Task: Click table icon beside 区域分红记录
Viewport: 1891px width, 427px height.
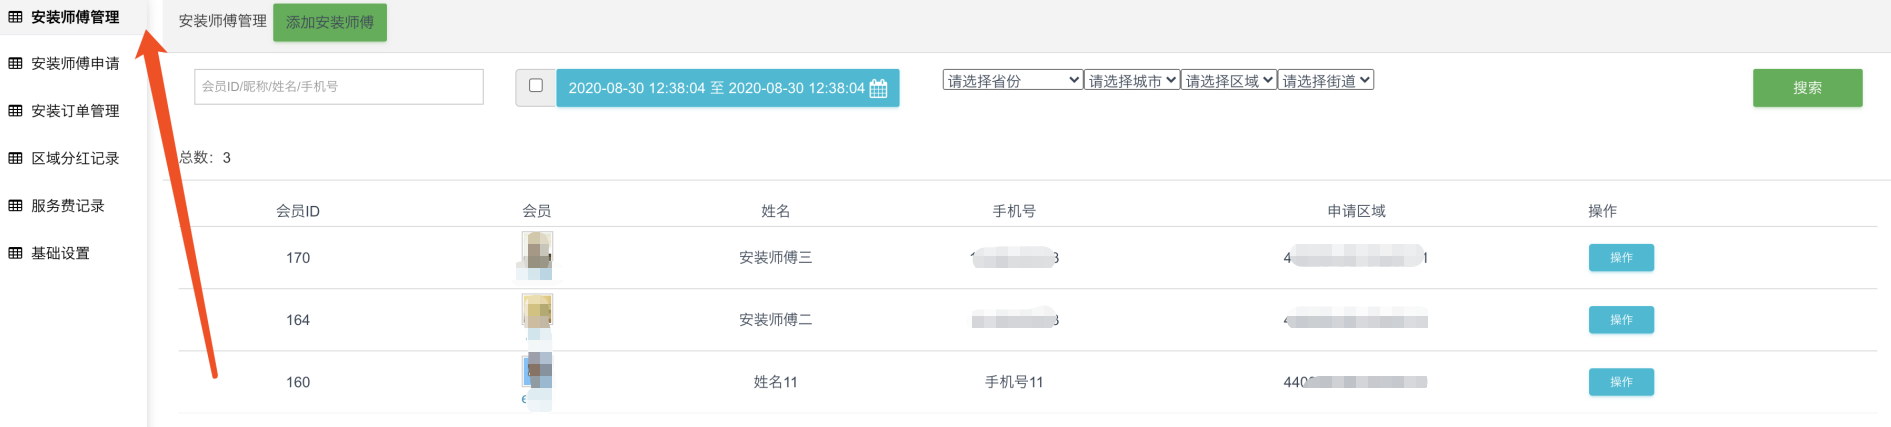Action: [15, 158]
